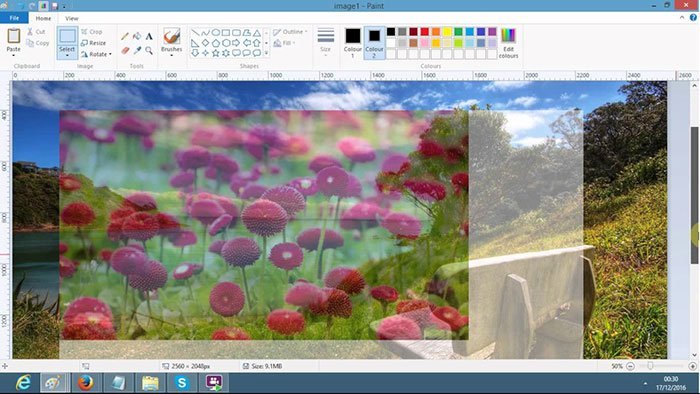
Task: Choose the Six-point star shape
Action: click(x=226, y=53)
